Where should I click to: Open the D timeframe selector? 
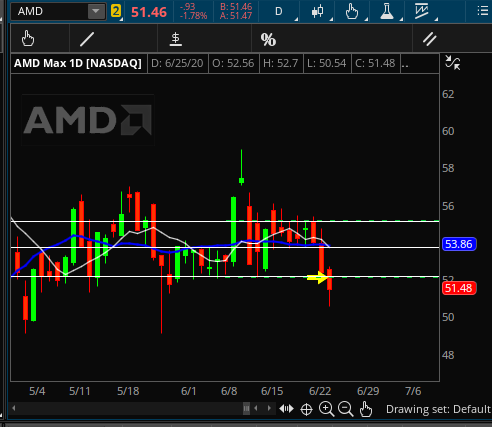click(279, 11)
